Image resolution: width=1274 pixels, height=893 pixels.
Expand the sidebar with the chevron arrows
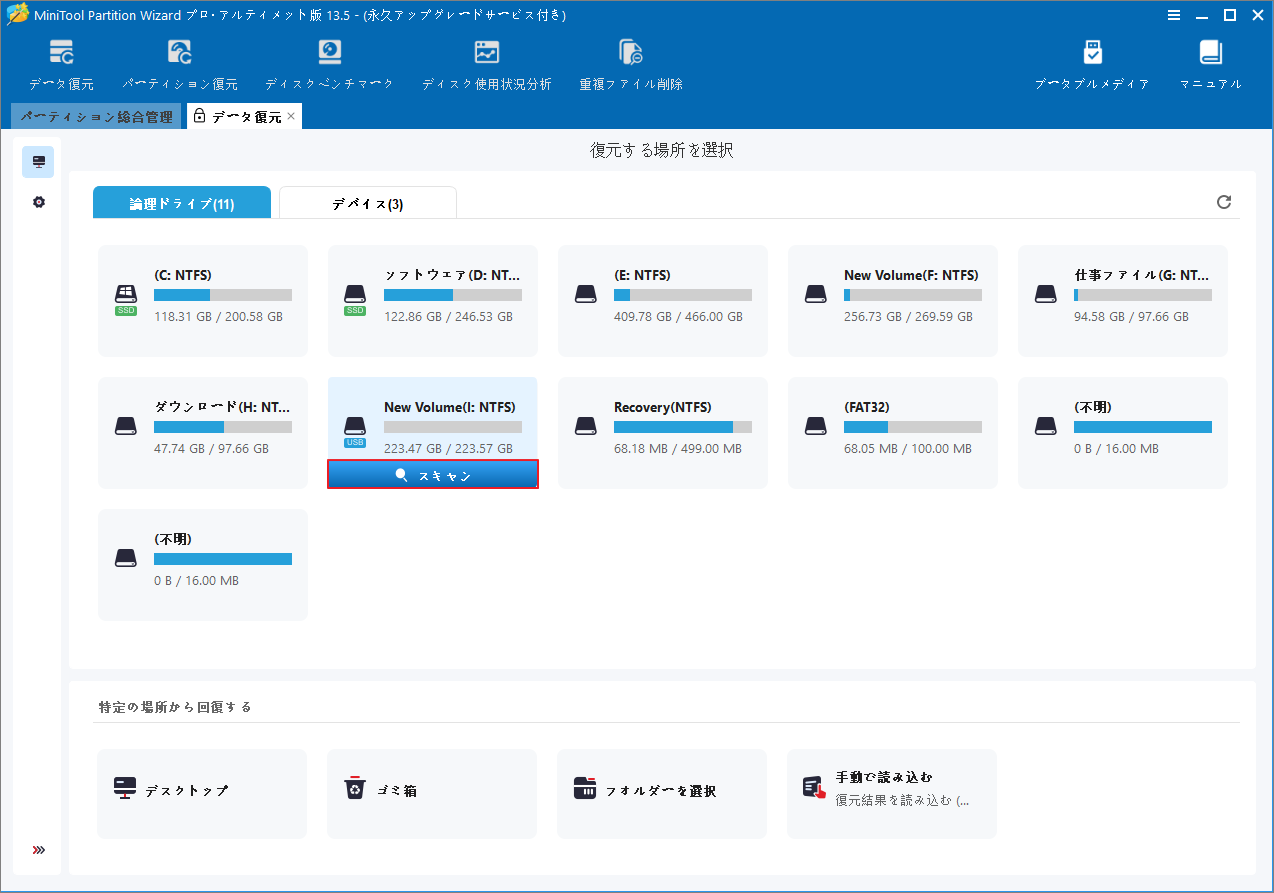(x=37, y=849)
